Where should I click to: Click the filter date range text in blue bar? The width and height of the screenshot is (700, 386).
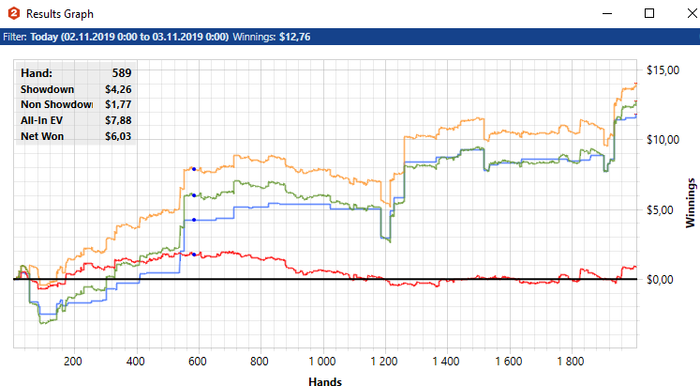[x=129, y=37]
